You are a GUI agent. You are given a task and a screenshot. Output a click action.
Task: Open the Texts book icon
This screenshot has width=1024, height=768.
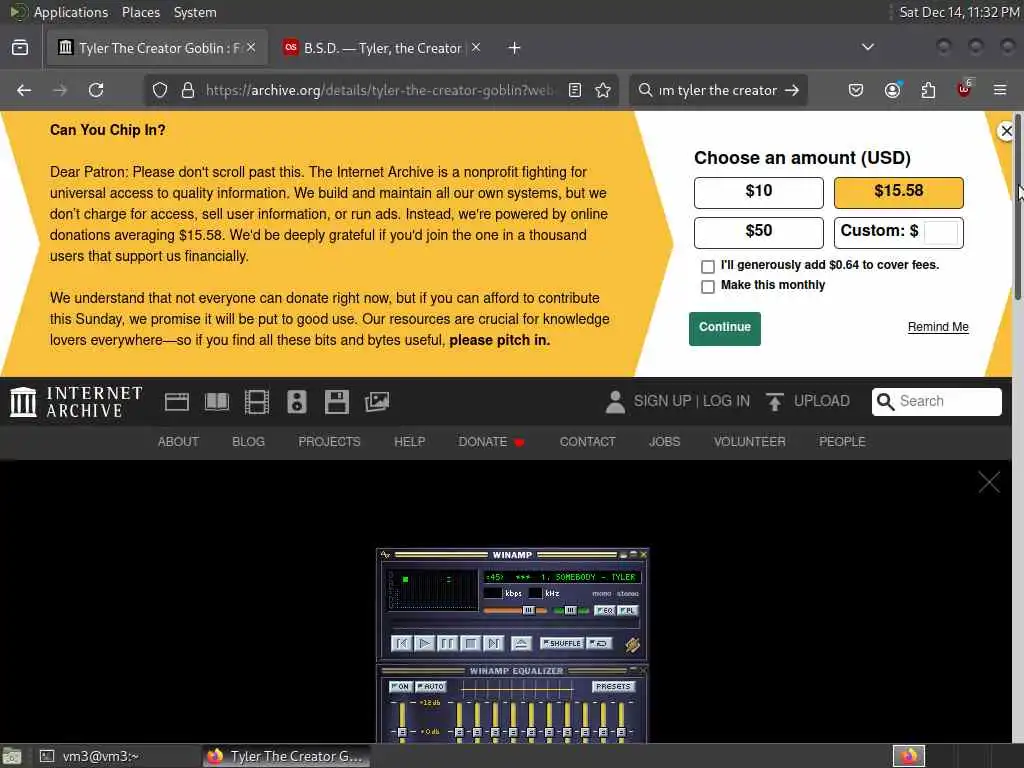217,402
